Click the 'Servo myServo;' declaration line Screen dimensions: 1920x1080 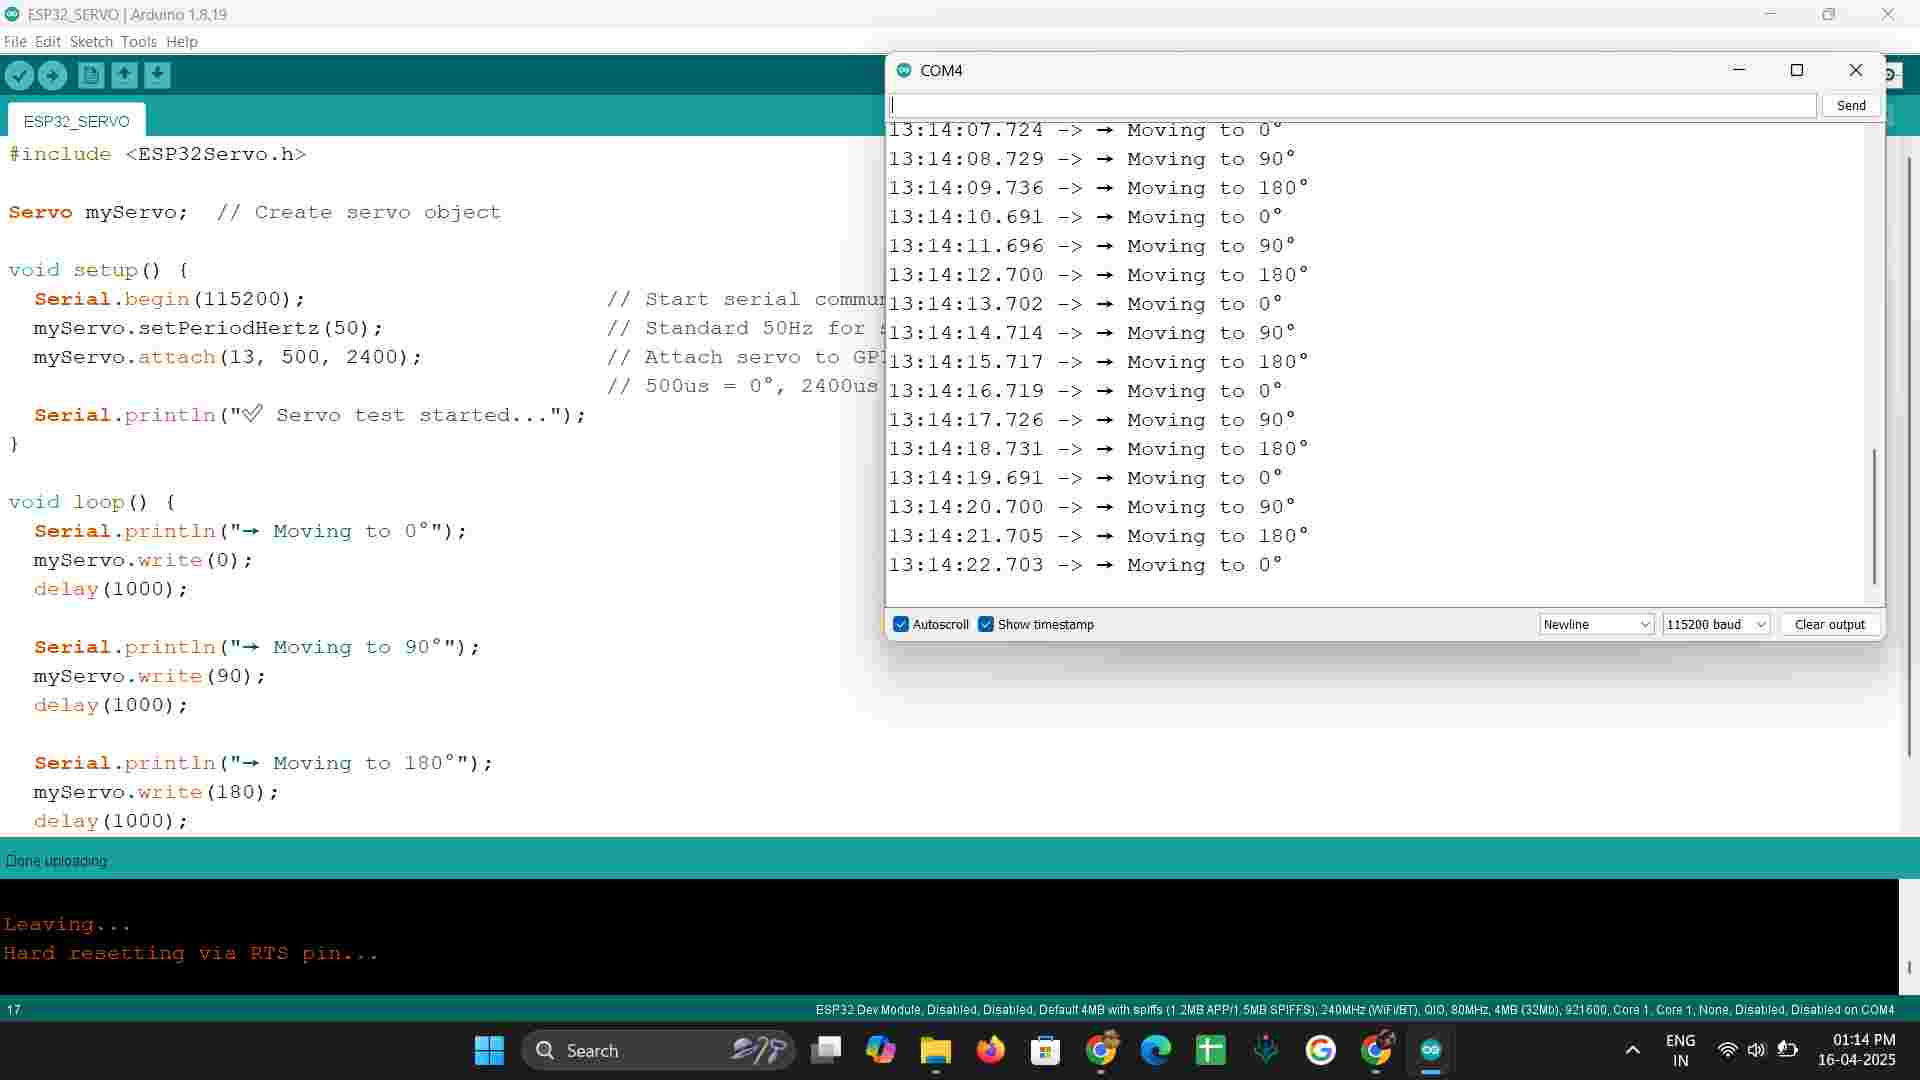pyautogui.click(x=98, y=212)
